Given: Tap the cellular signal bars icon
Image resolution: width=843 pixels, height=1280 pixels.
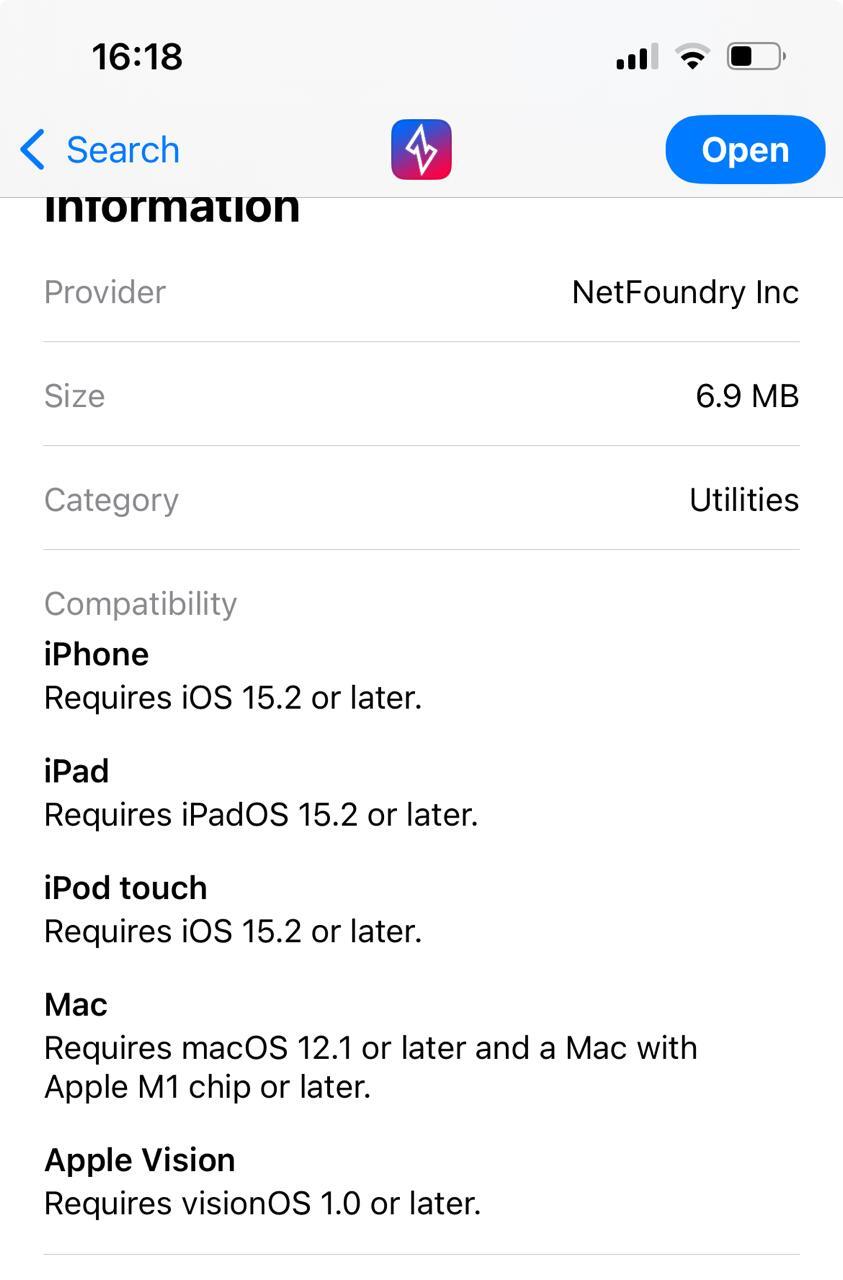Looking at the screenshot, I should tap(637, 57).
